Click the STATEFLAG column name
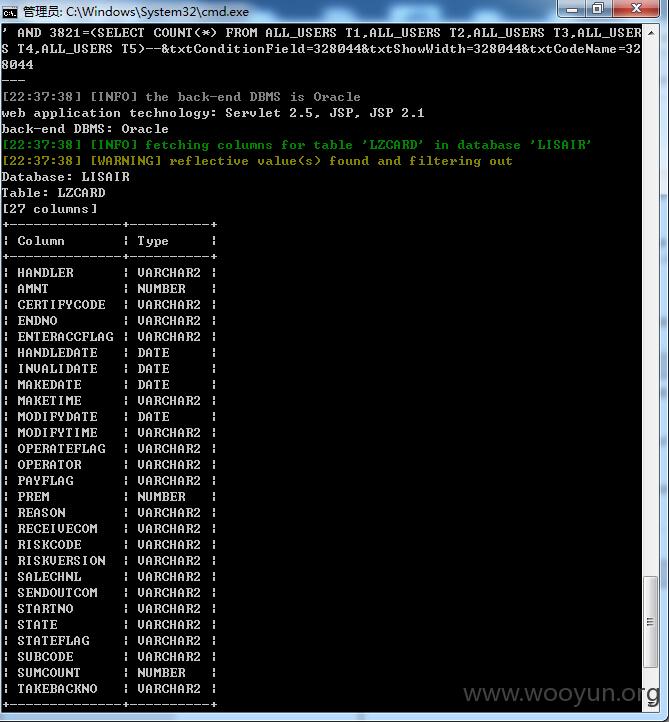669x722 pixels. 53,640
